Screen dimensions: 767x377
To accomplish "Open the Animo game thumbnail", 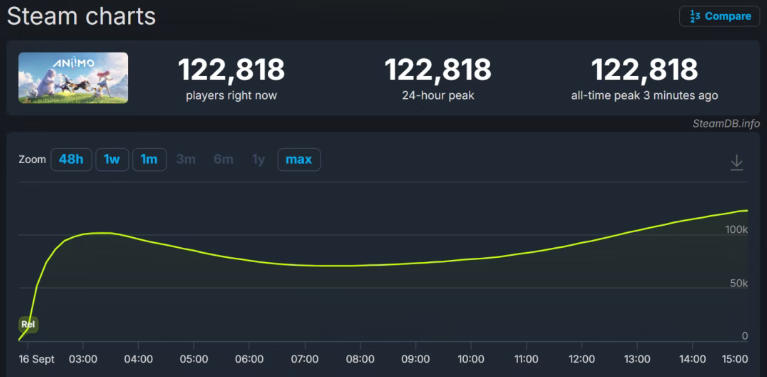I will click(73, 78).
